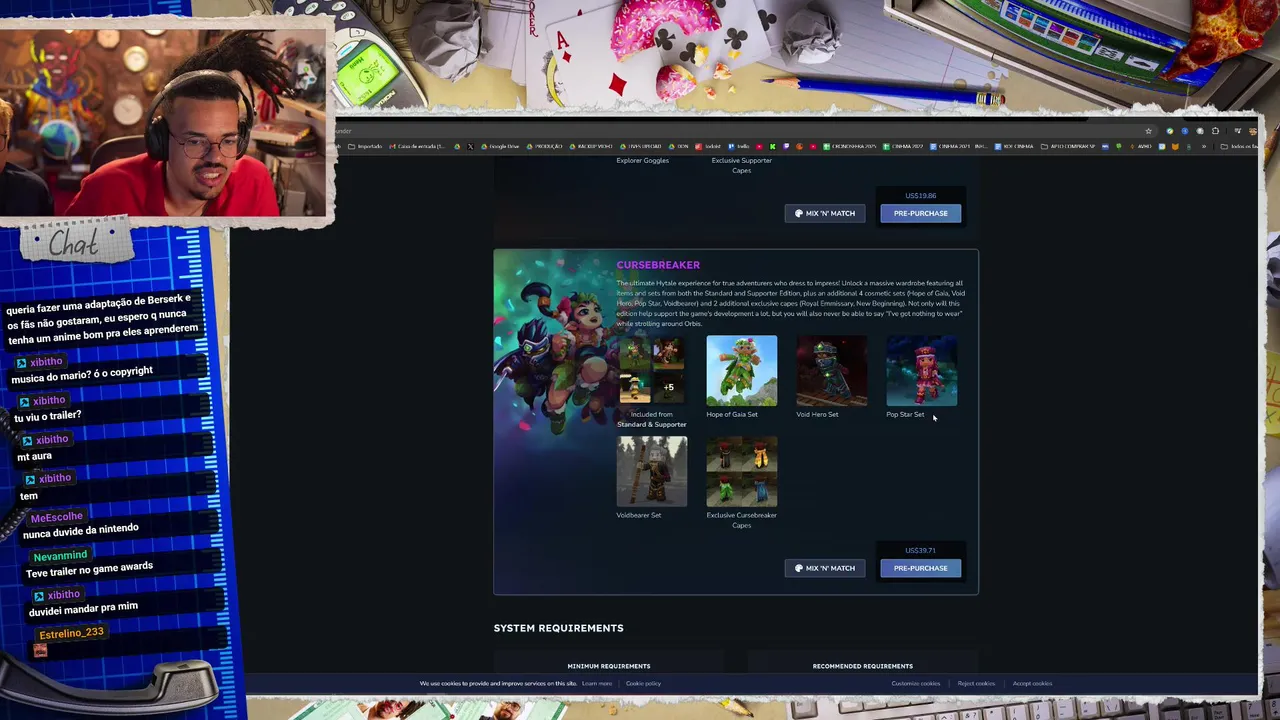Click Customize cookies in the banner
The height and width of the screenshot is (720, 1280).
pos(915,684)
